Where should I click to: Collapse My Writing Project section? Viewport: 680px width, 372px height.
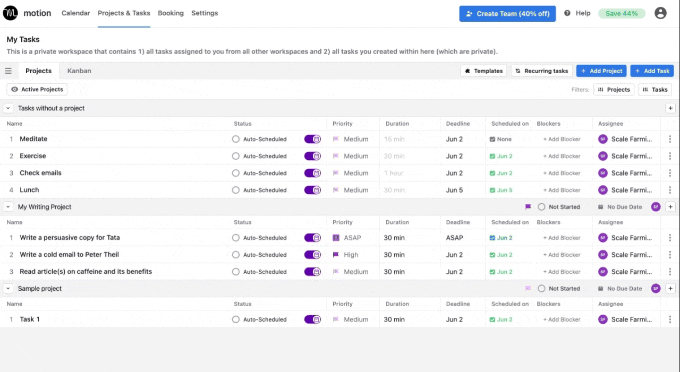coord(8,207)
